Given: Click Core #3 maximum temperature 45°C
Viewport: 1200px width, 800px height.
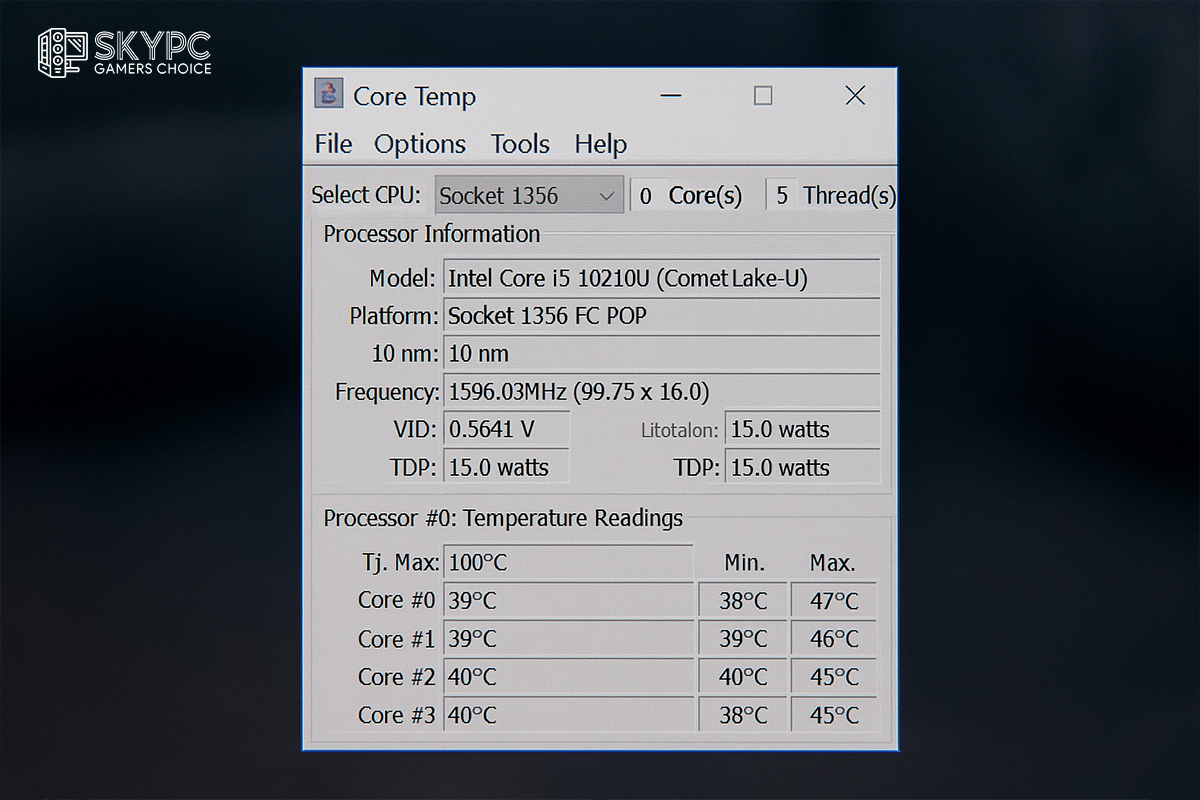Looking at the screenshot, I should coord(834,714).
